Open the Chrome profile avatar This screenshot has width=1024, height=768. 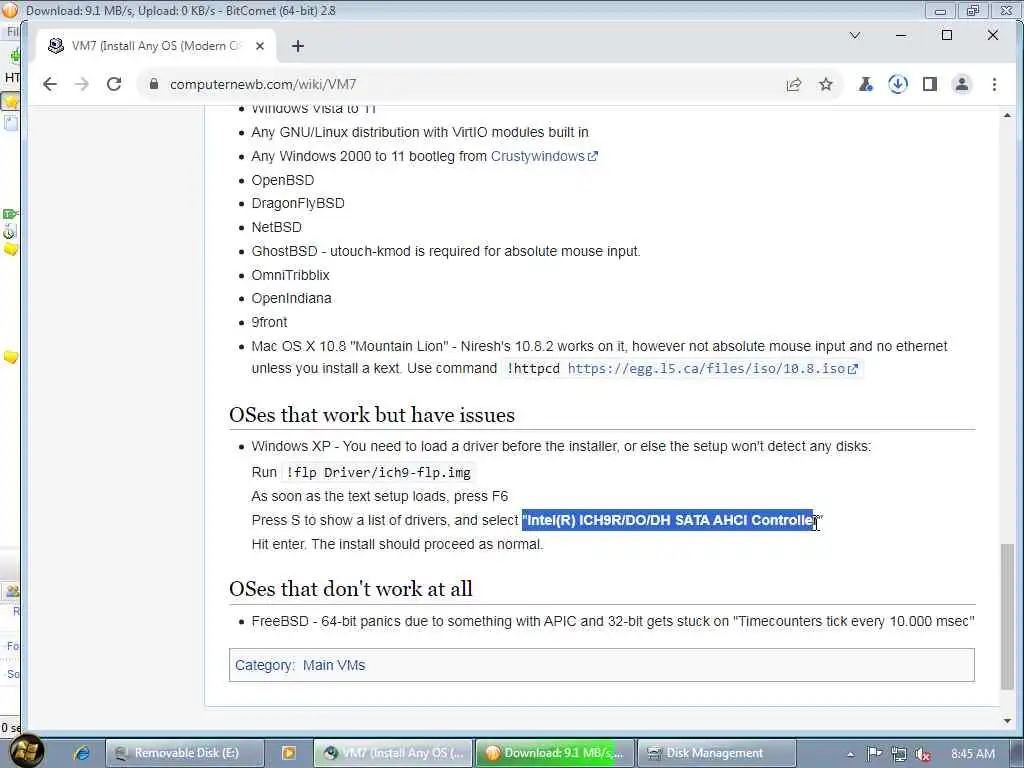point(962,84)
